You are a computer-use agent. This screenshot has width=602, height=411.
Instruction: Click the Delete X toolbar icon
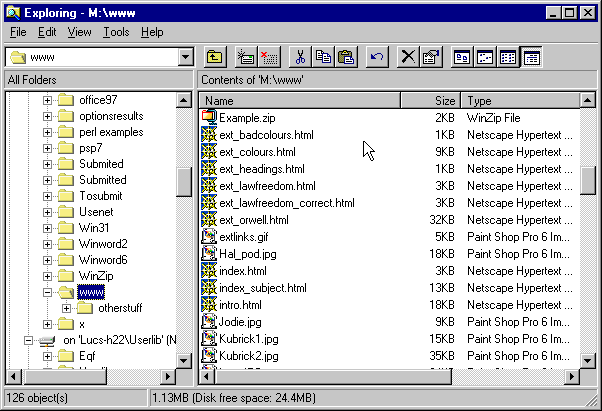coord(408,58)
